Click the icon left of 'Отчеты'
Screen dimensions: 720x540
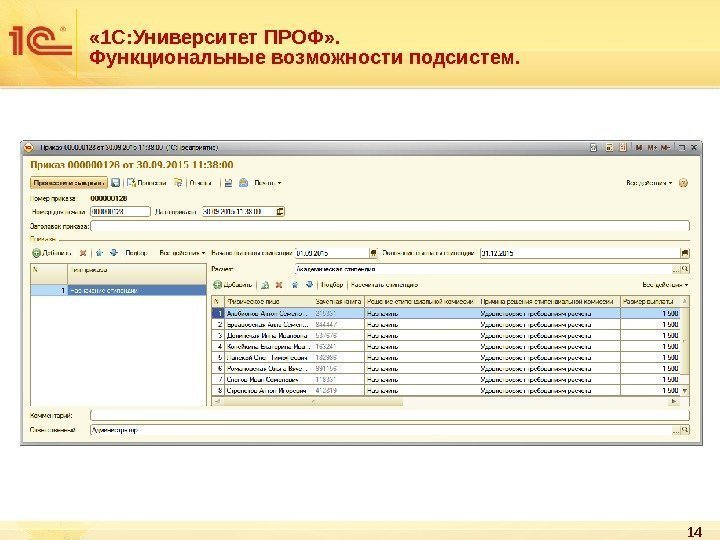[x=178, y=183]
